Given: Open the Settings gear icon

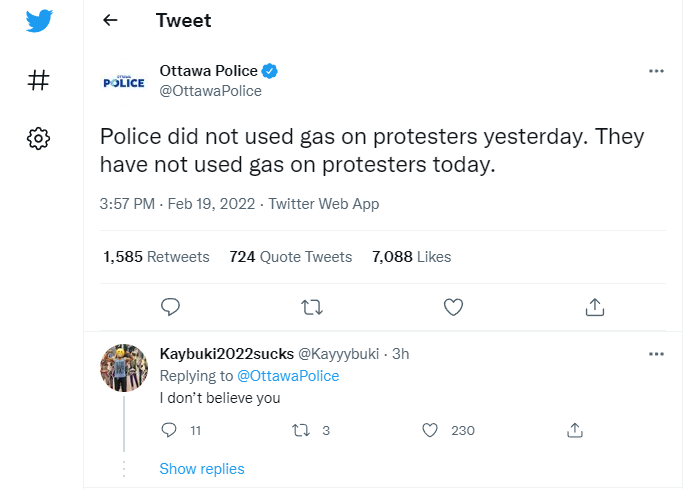Looking at the screenshot, I should [x=39, y=138].
